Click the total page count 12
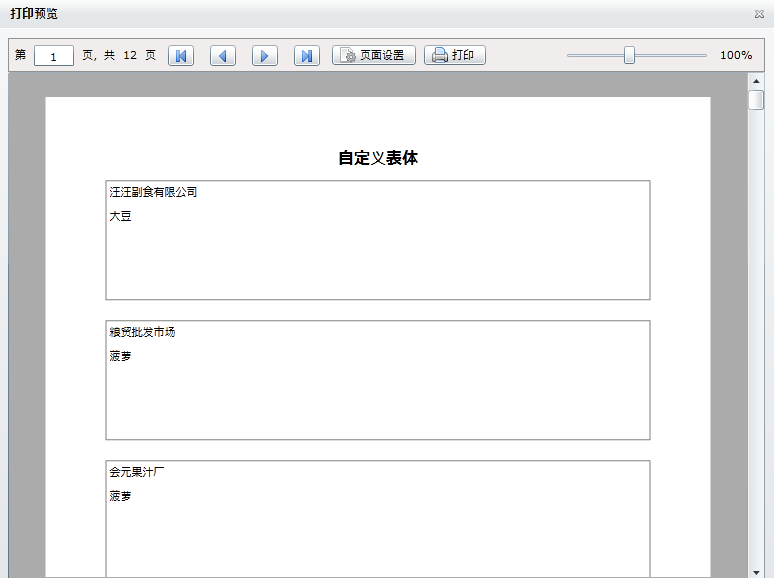 pos(130,55)
